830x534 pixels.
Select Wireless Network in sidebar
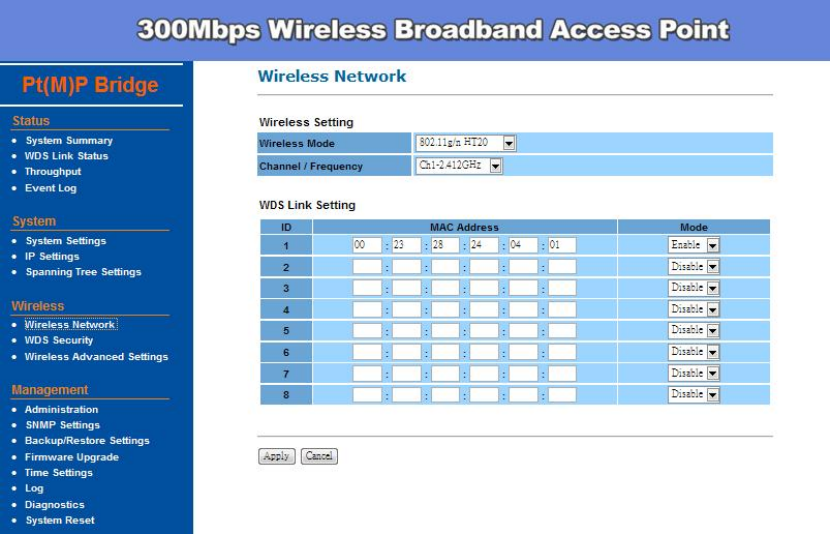coord(70,324)
